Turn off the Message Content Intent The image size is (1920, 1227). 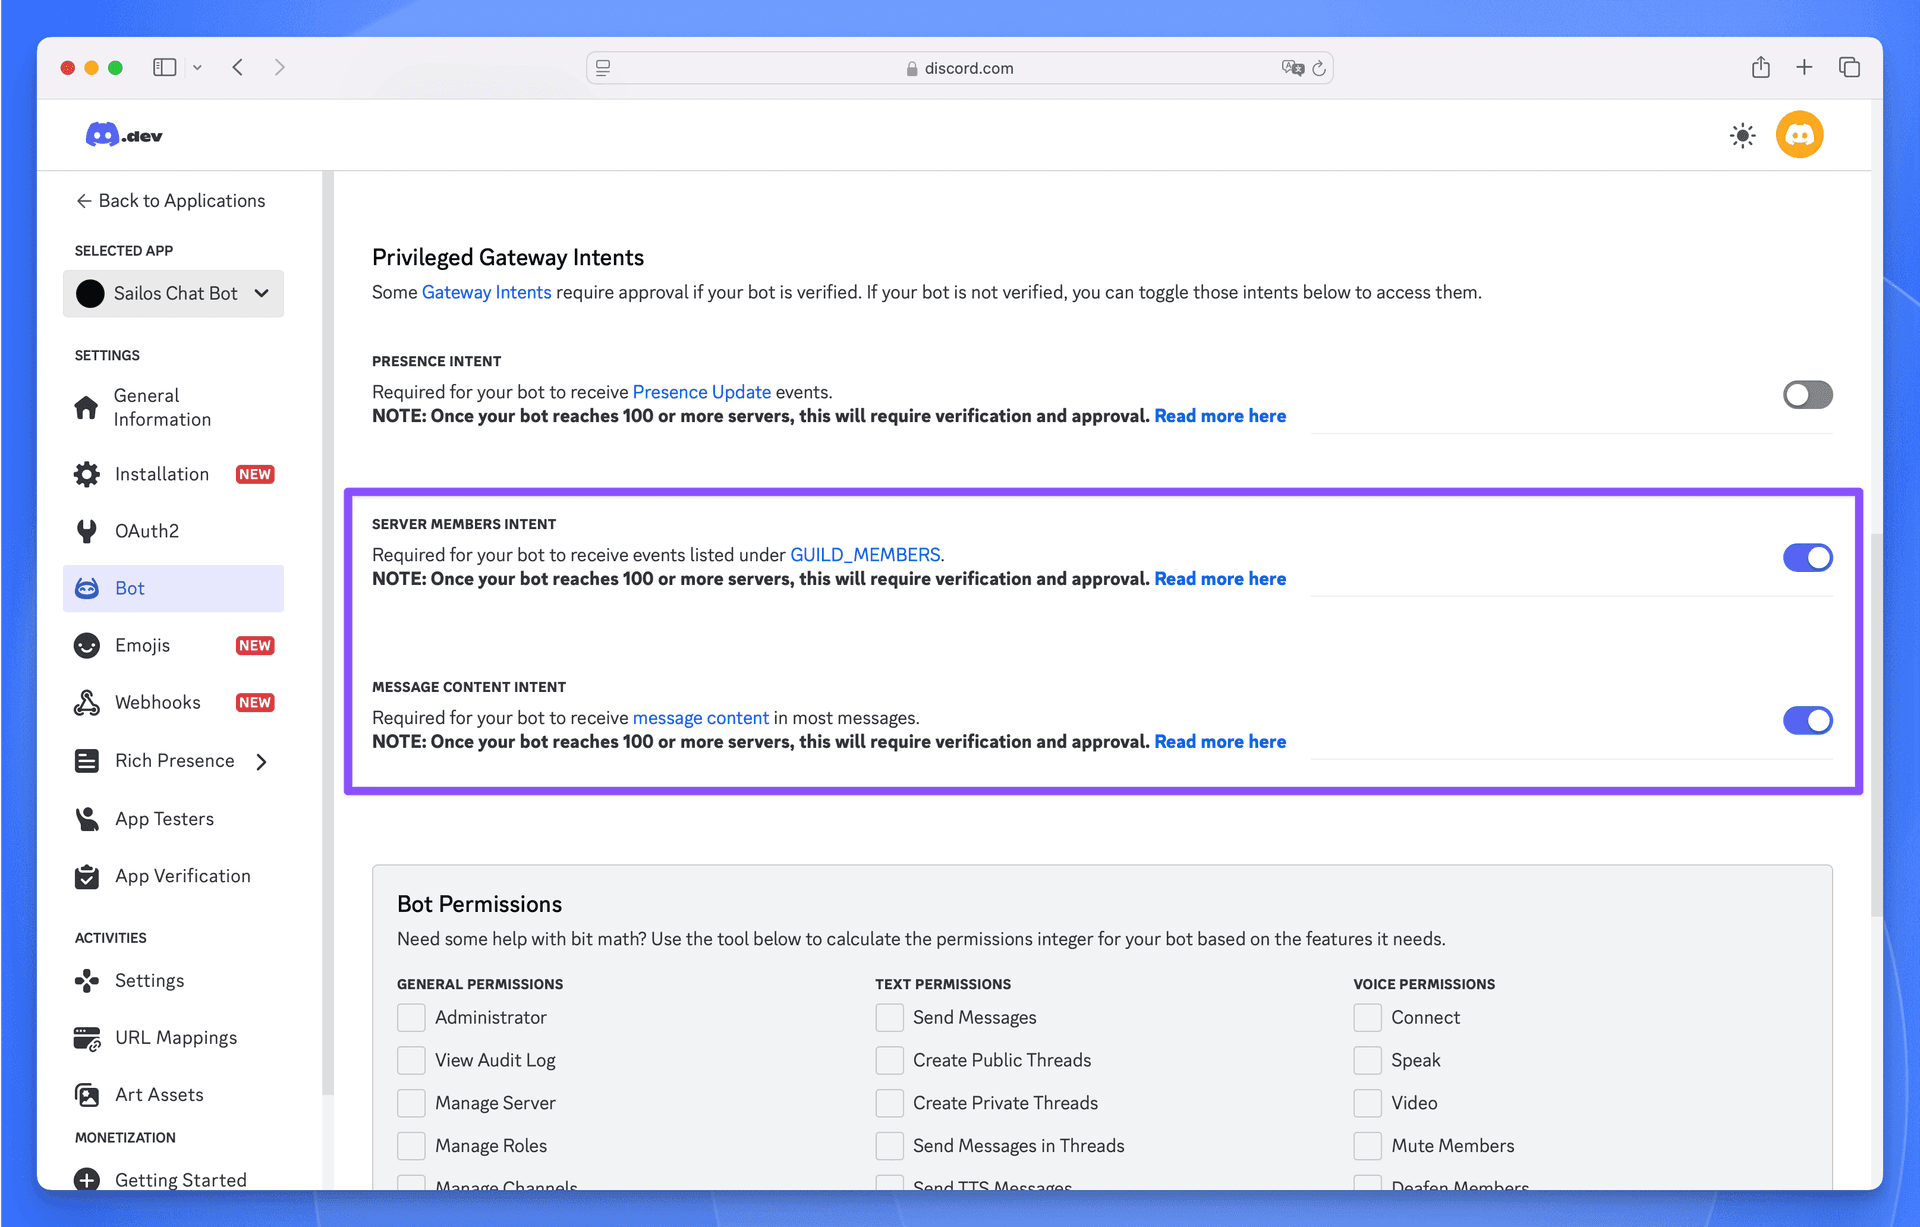coord(1807,720)
